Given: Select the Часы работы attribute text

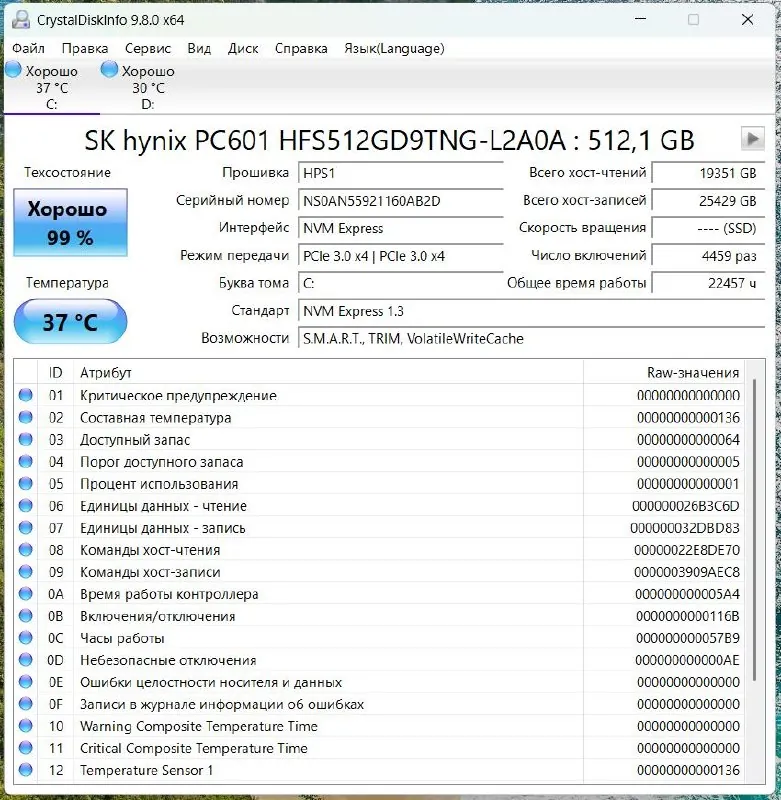Looking at the screenshot, I should (122, 638).
